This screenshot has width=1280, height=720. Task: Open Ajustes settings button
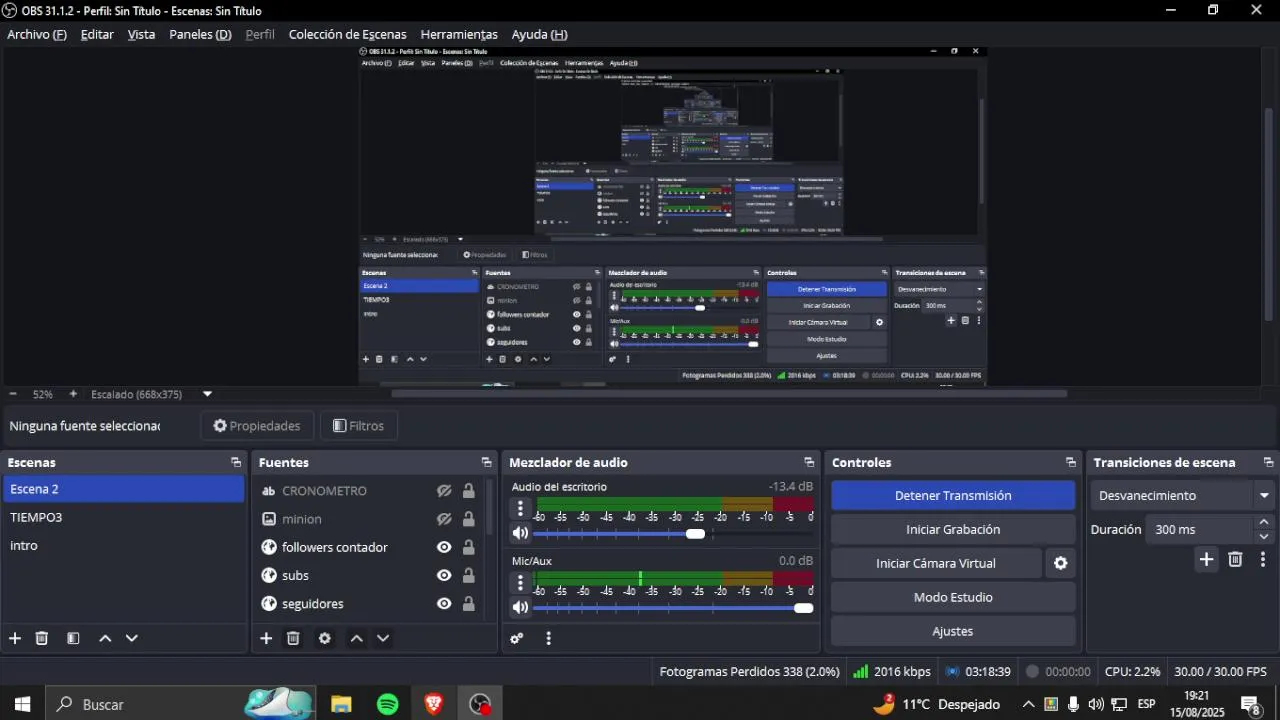coord(953,631)
